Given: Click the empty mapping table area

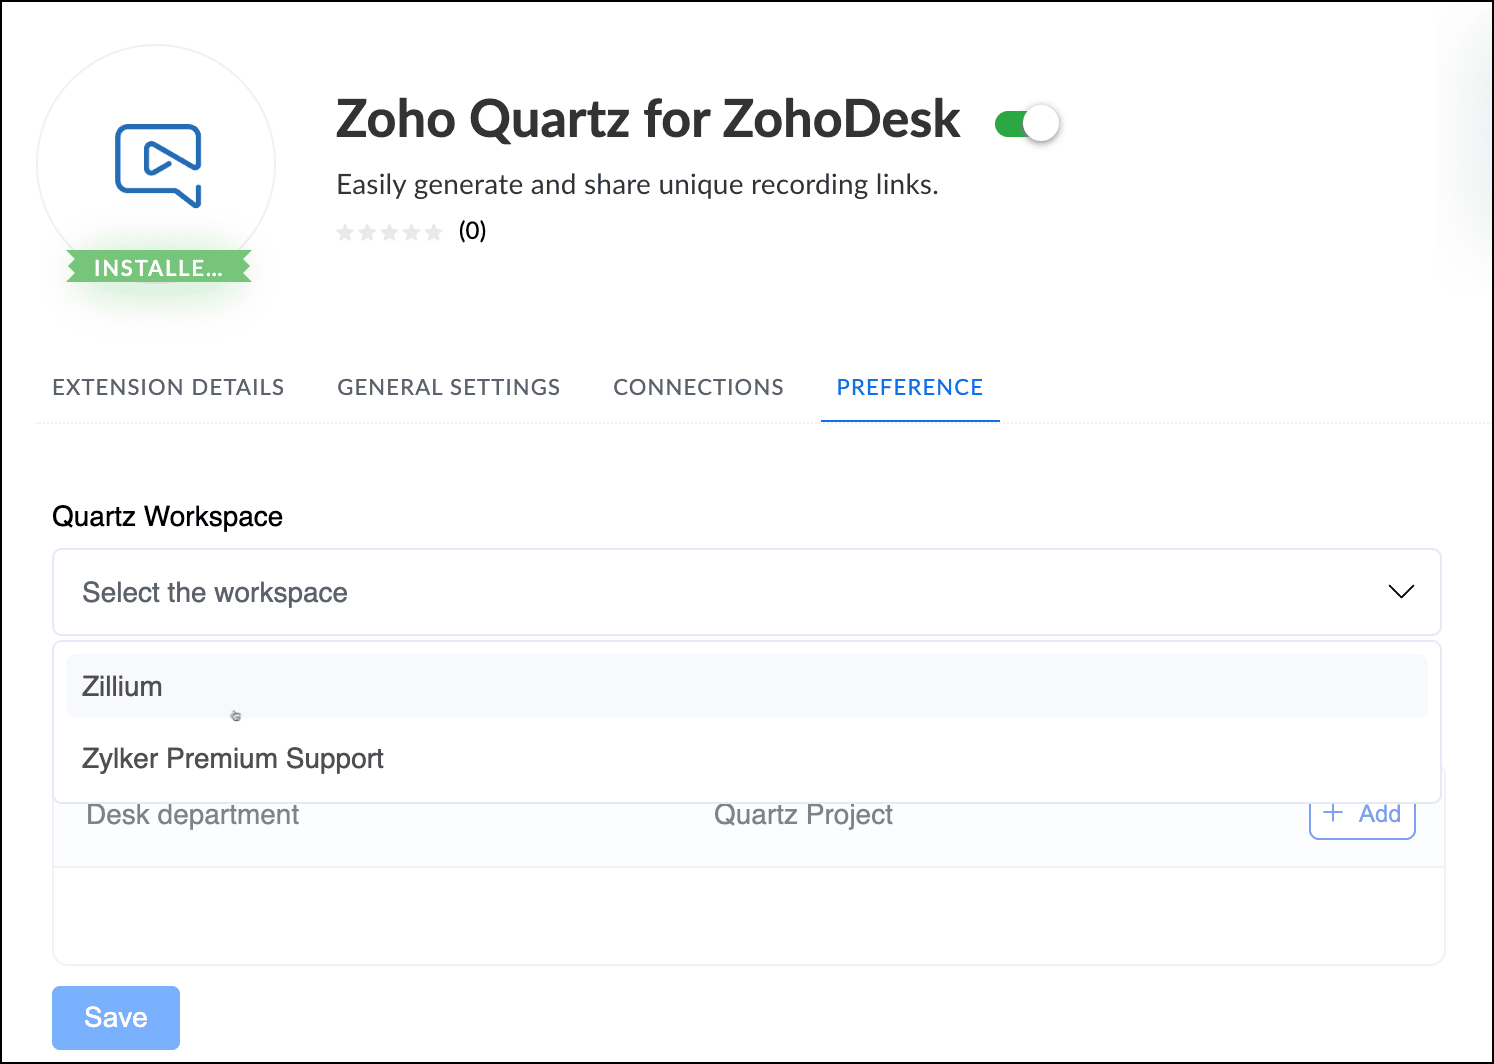Looking at the screenshot, I should (x=748, y=915).
